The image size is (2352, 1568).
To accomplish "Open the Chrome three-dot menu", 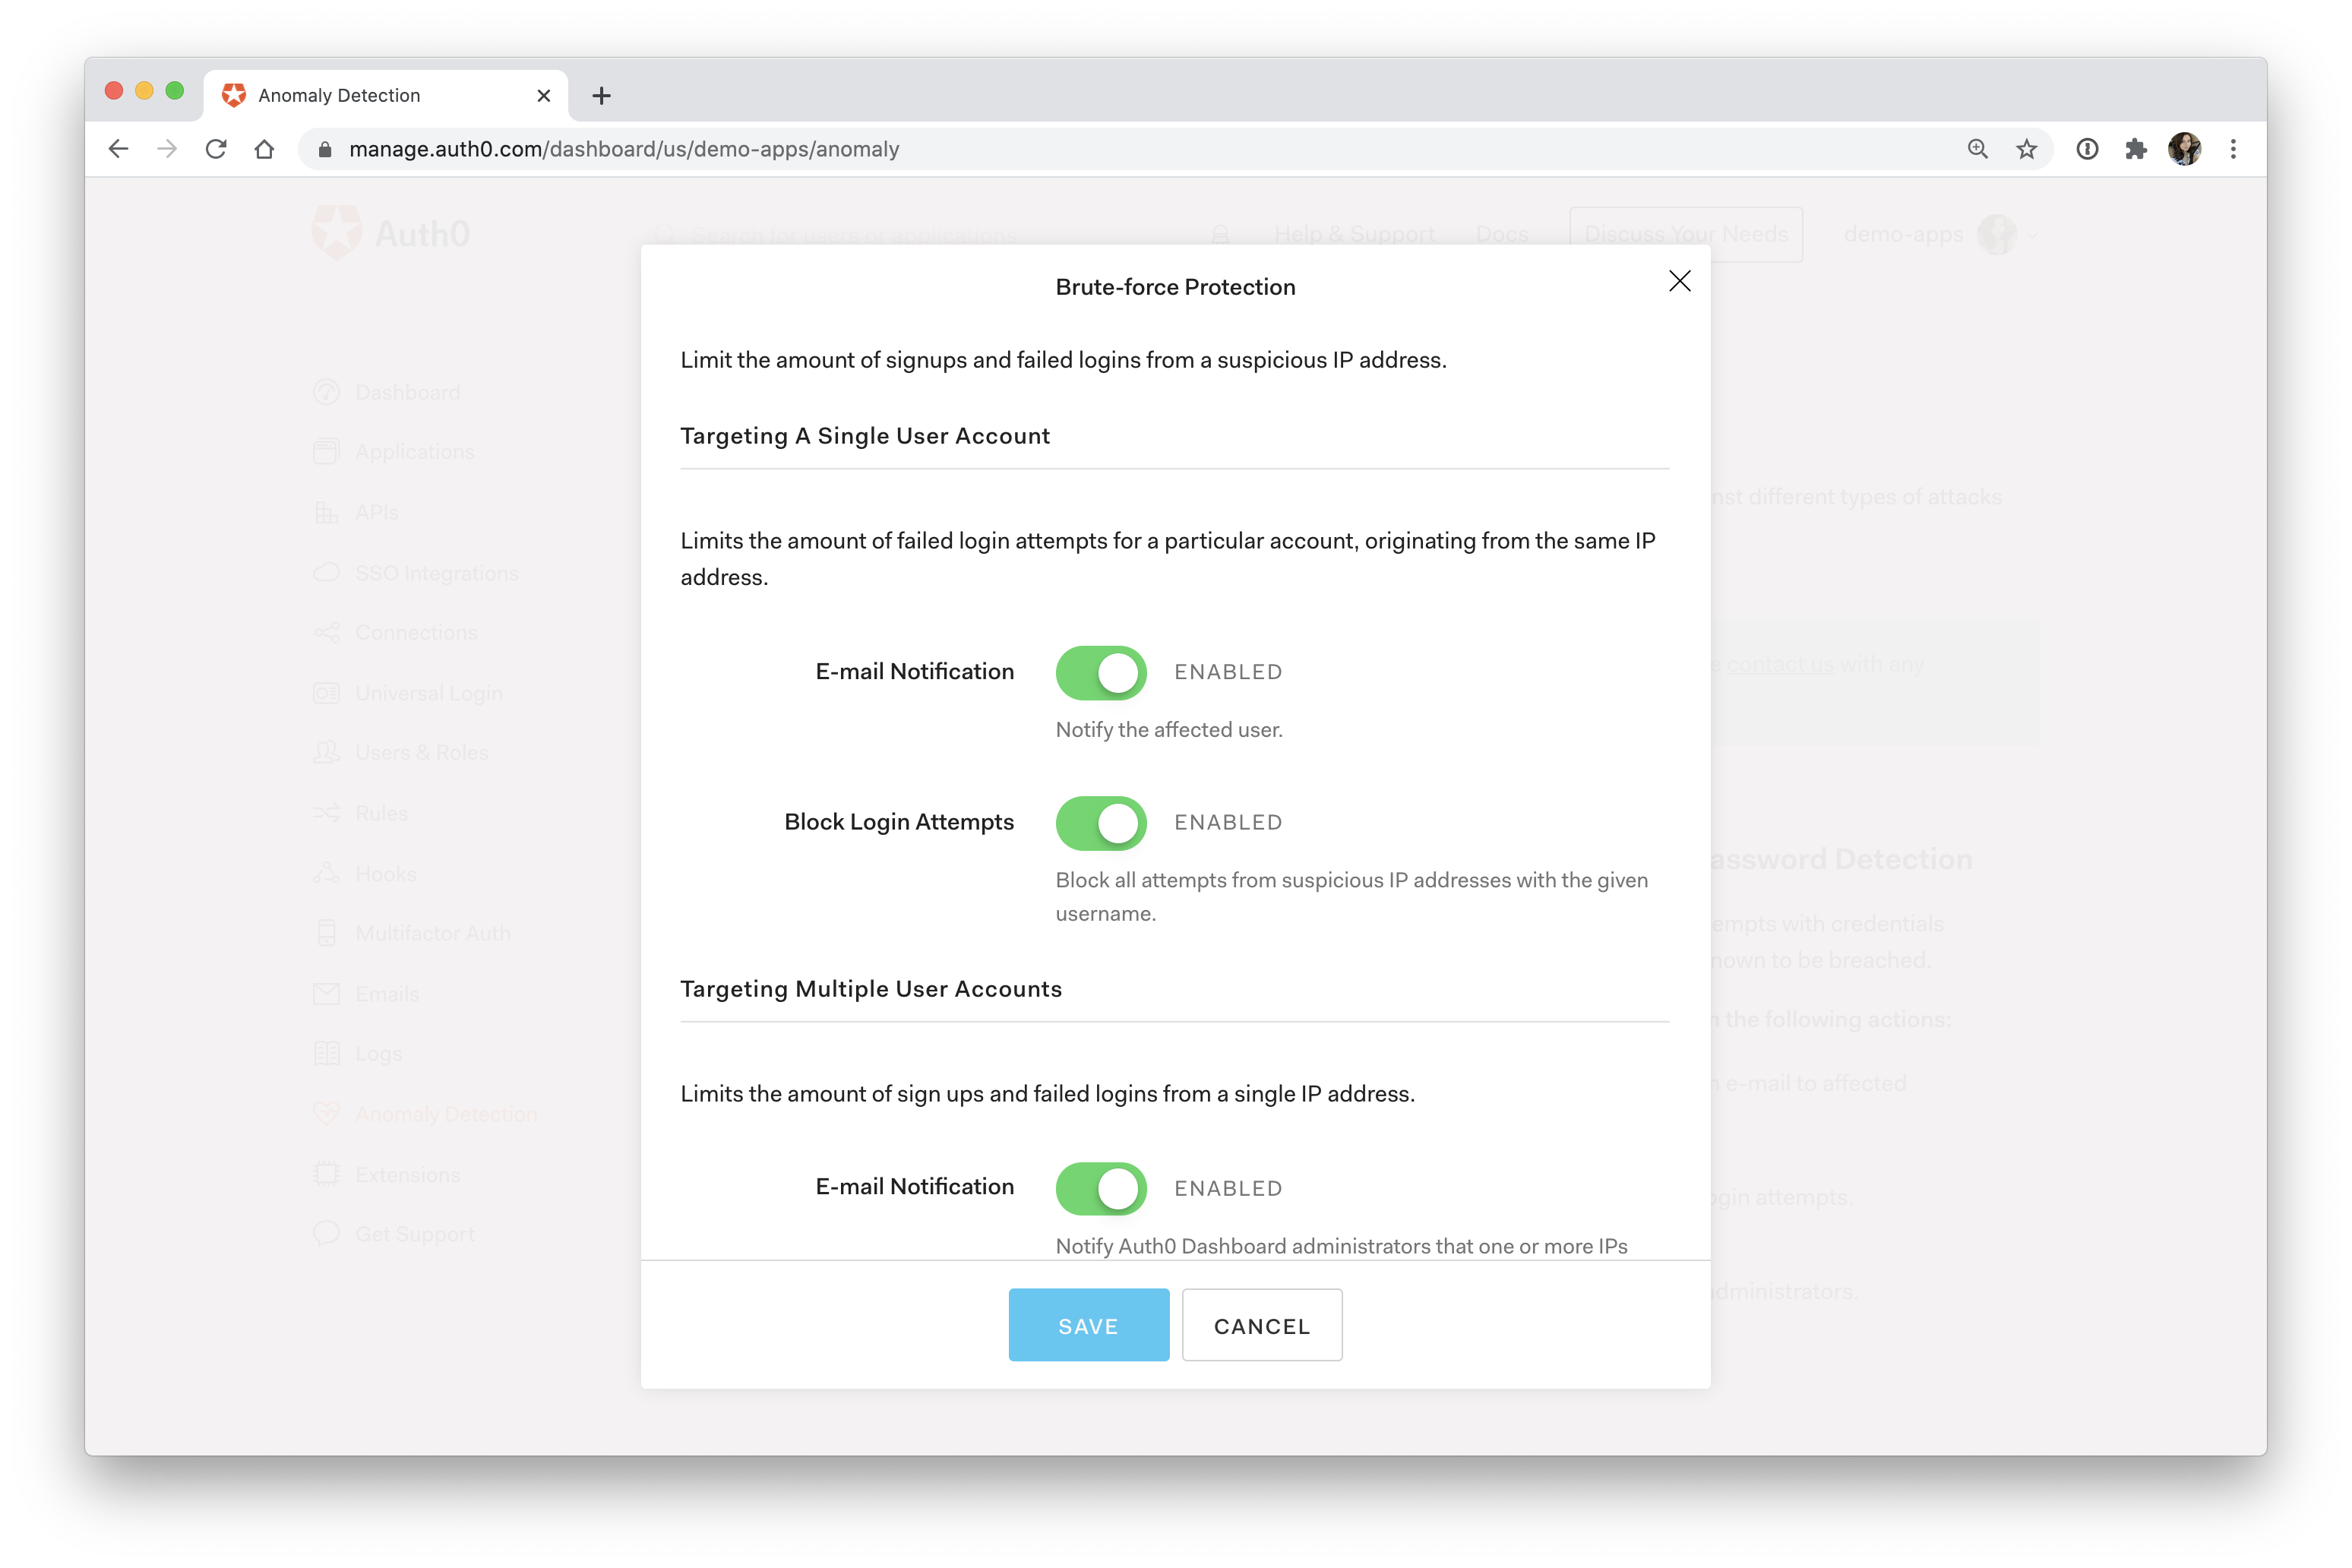I will [2233, 149].
